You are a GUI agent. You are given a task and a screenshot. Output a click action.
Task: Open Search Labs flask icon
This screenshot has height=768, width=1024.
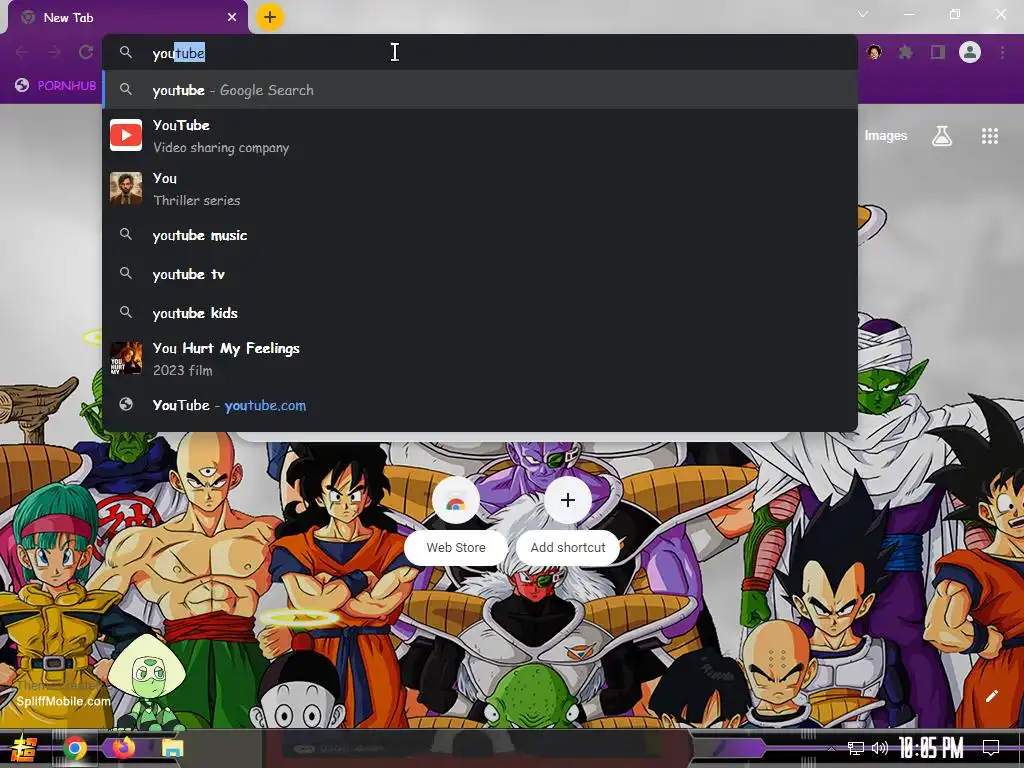(x=942, y=136)
